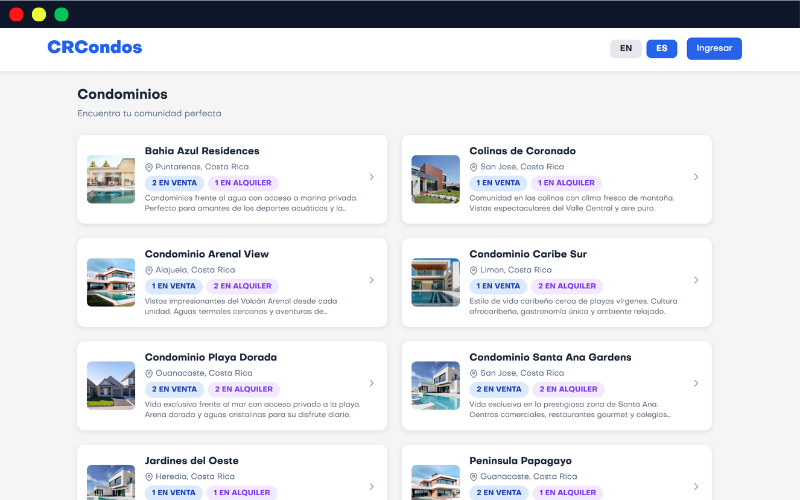This screenshot has width=800, height=500.
Task: Click 2 EN ALQUILER badge in Caribe Sur
Action: click(567, 286)
